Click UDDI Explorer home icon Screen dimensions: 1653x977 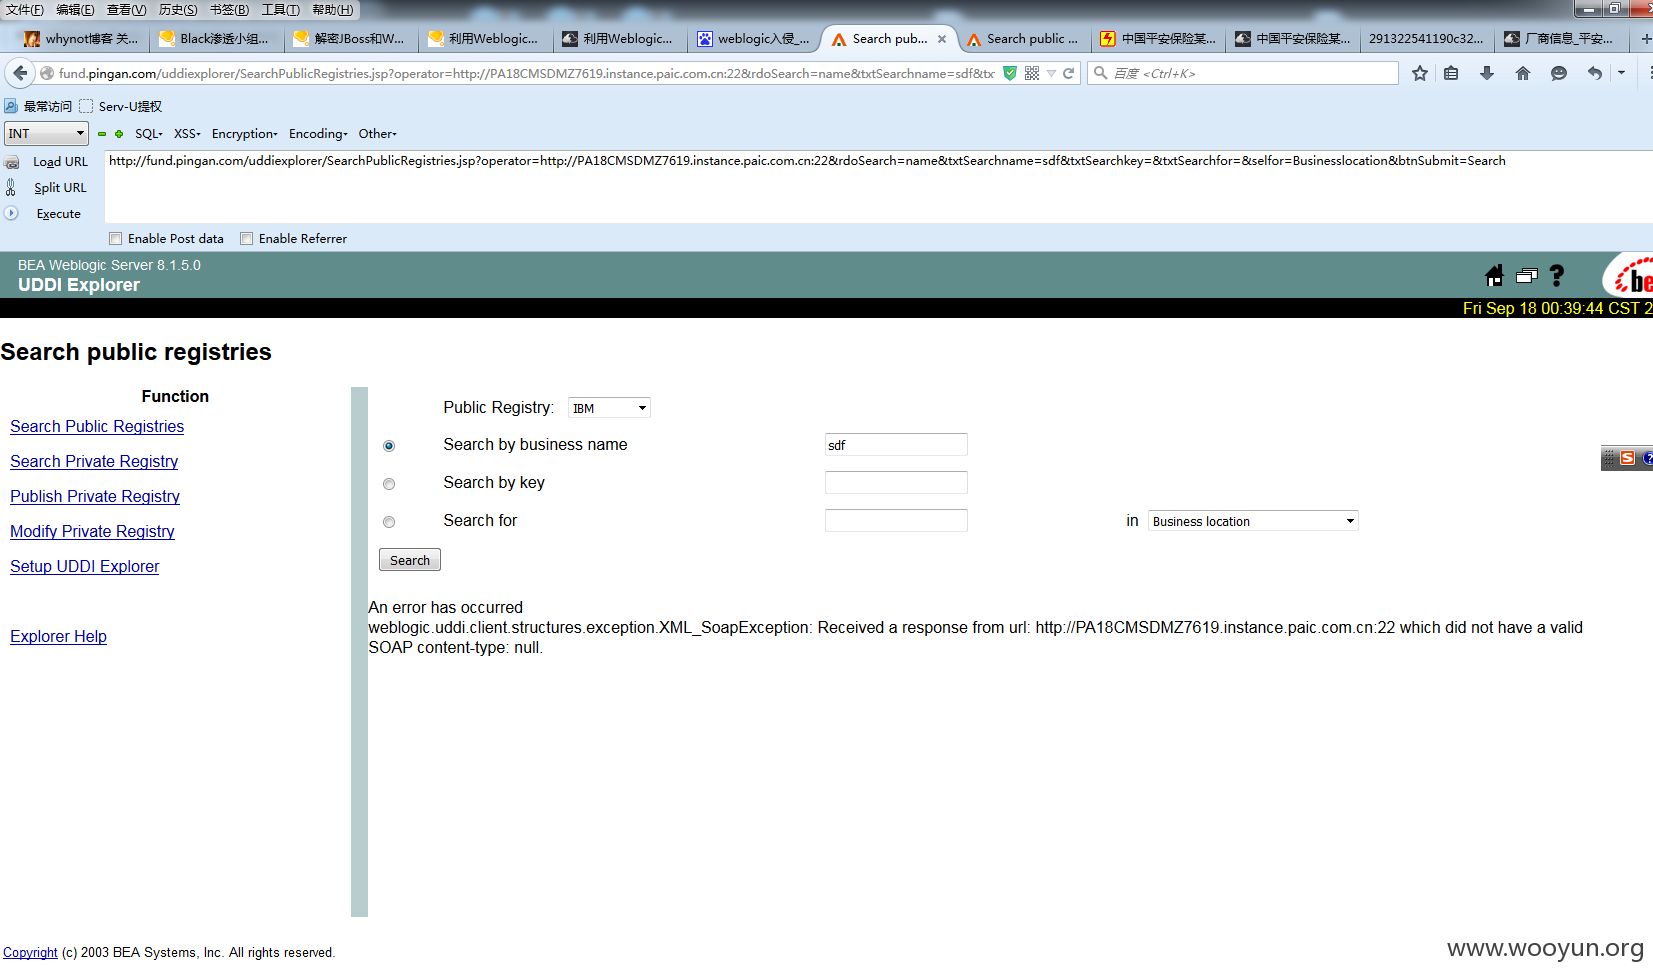pyautogui.click(x=1494, y=276)
